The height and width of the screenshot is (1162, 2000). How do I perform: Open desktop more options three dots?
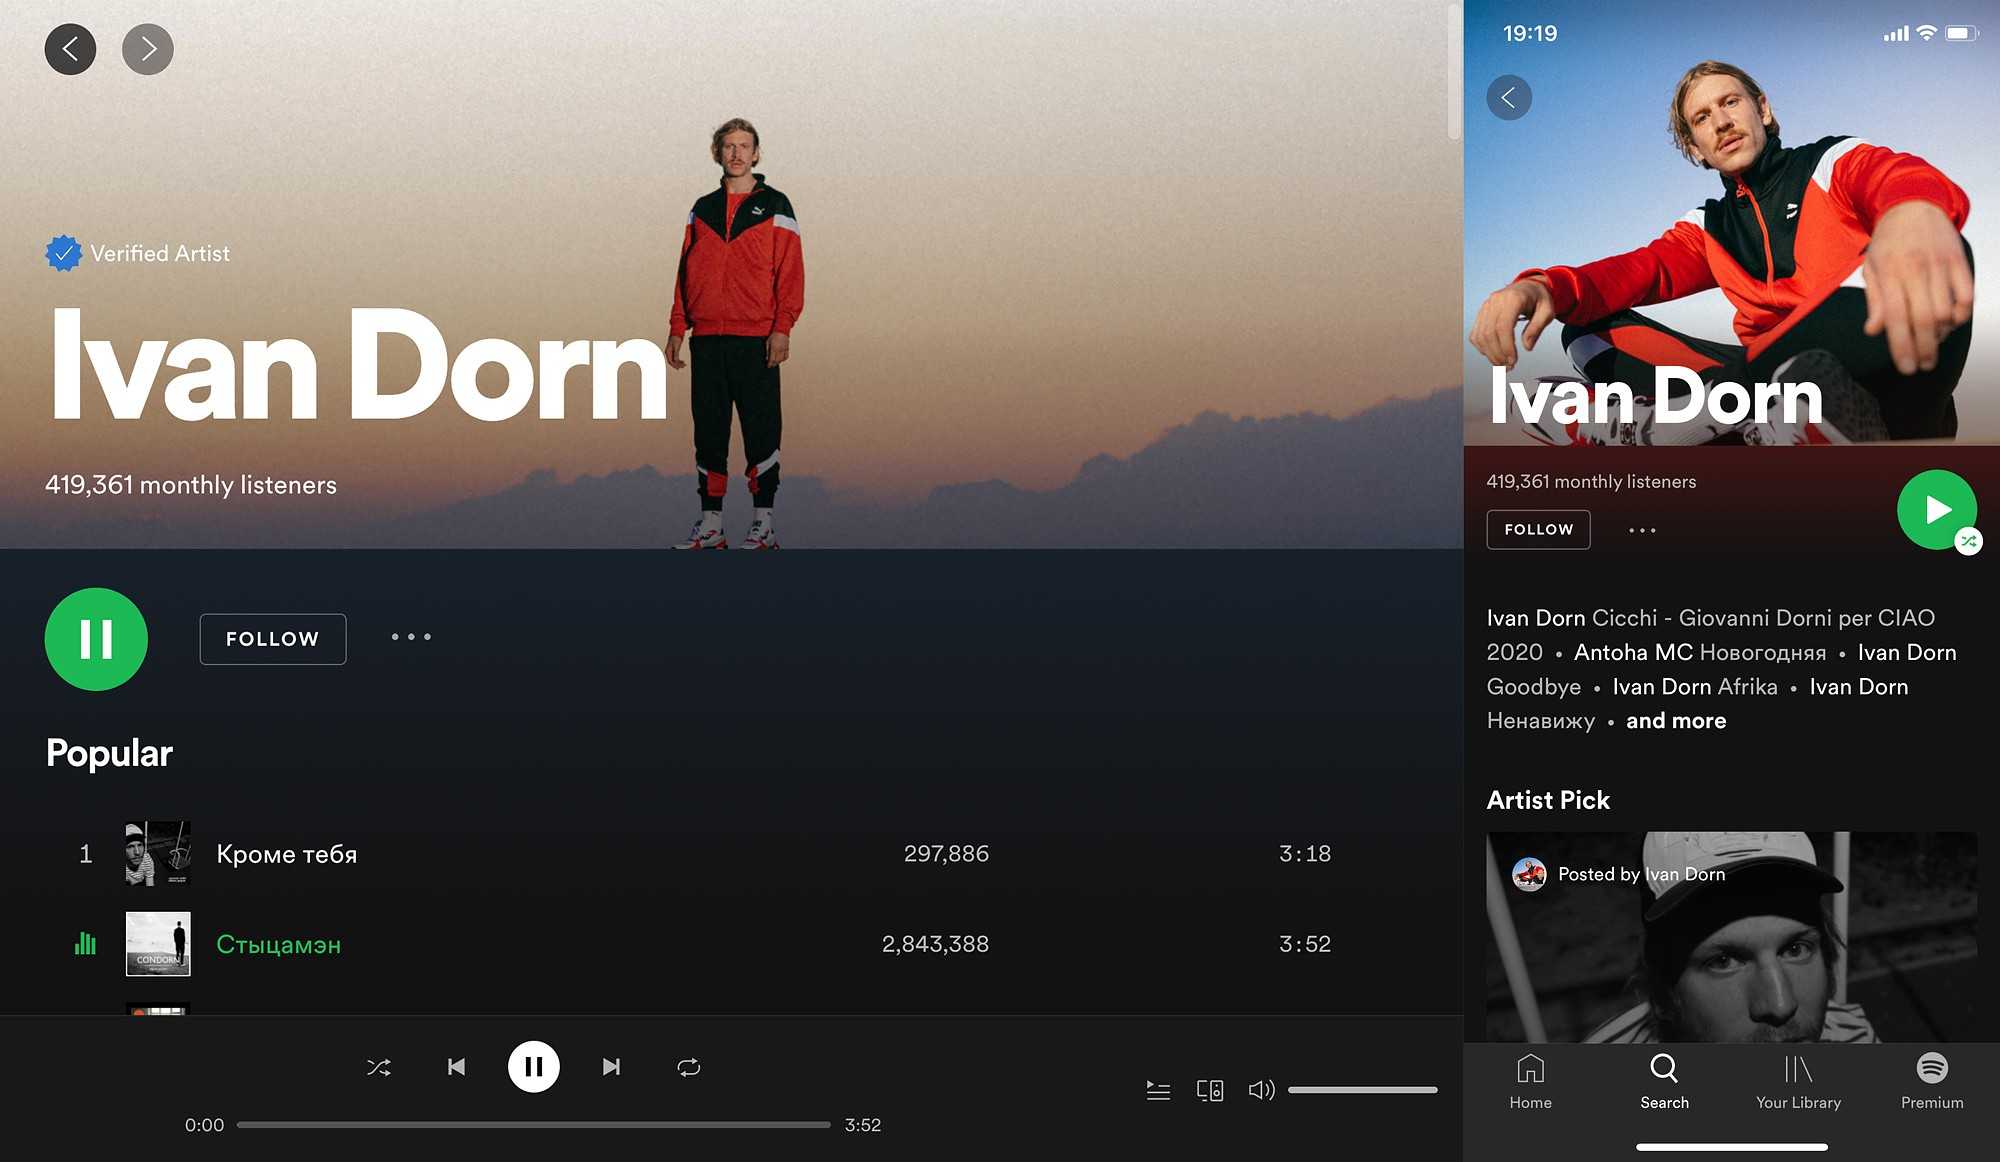pyautogui.click(x=411, y=637)
